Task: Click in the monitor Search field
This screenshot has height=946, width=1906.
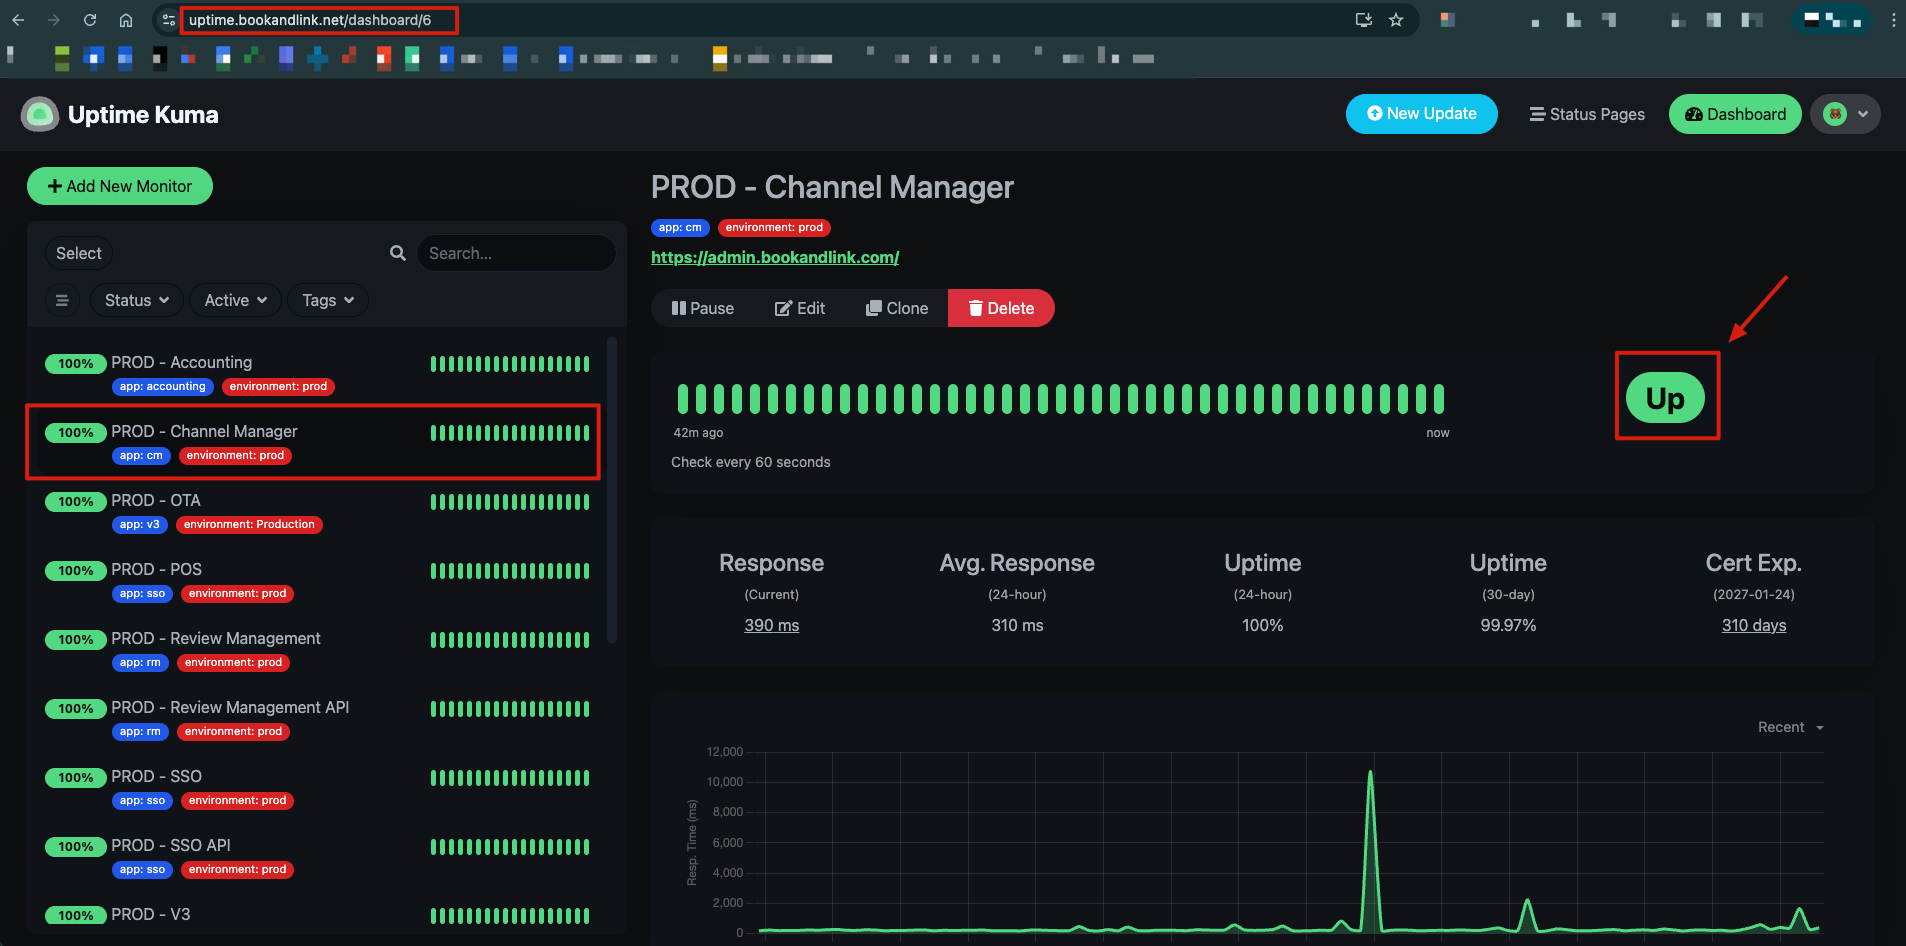Action: (516, 253)
